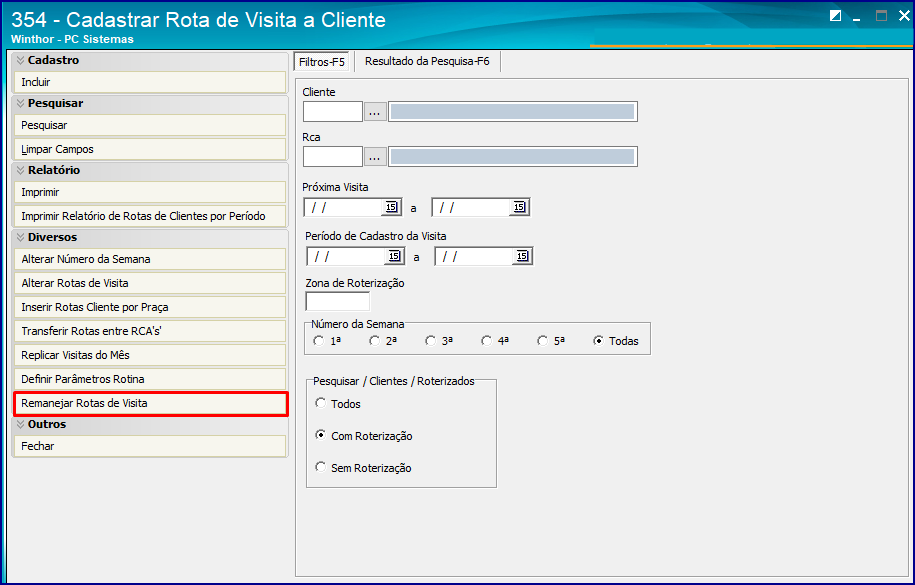
Task: Click Limpar Campos button
Action: 150,149
